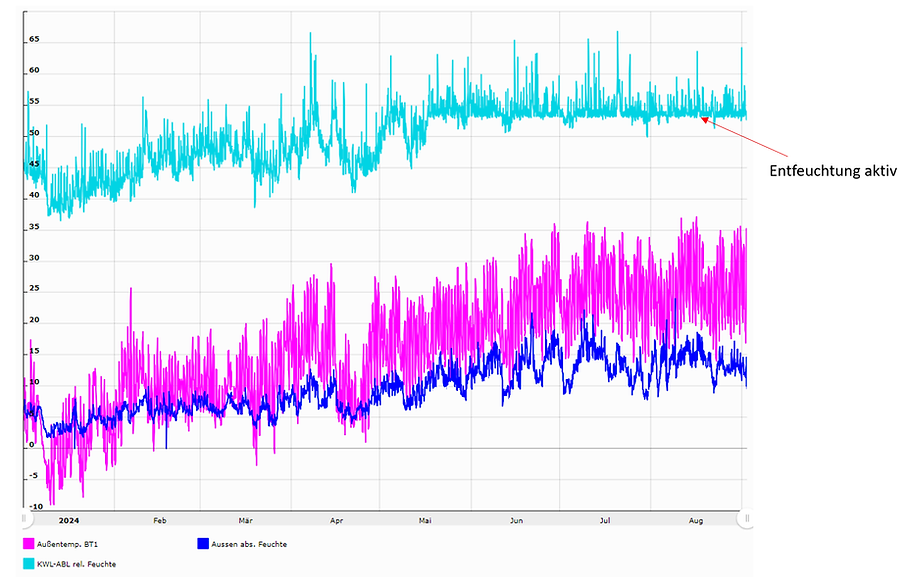This screenshot has height=577, width=907.
Task: Click the Apr marker on the time axis
Action: click(337, 520)
